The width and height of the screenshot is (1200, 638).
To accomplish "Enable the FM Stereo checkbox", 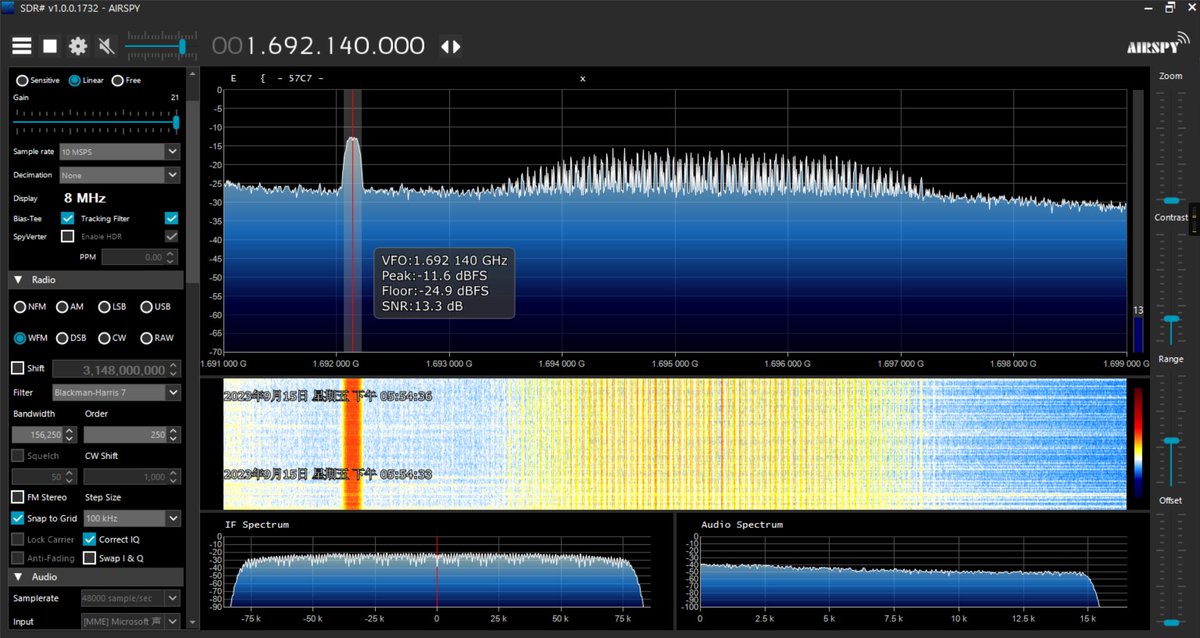I will click(18, 497).
